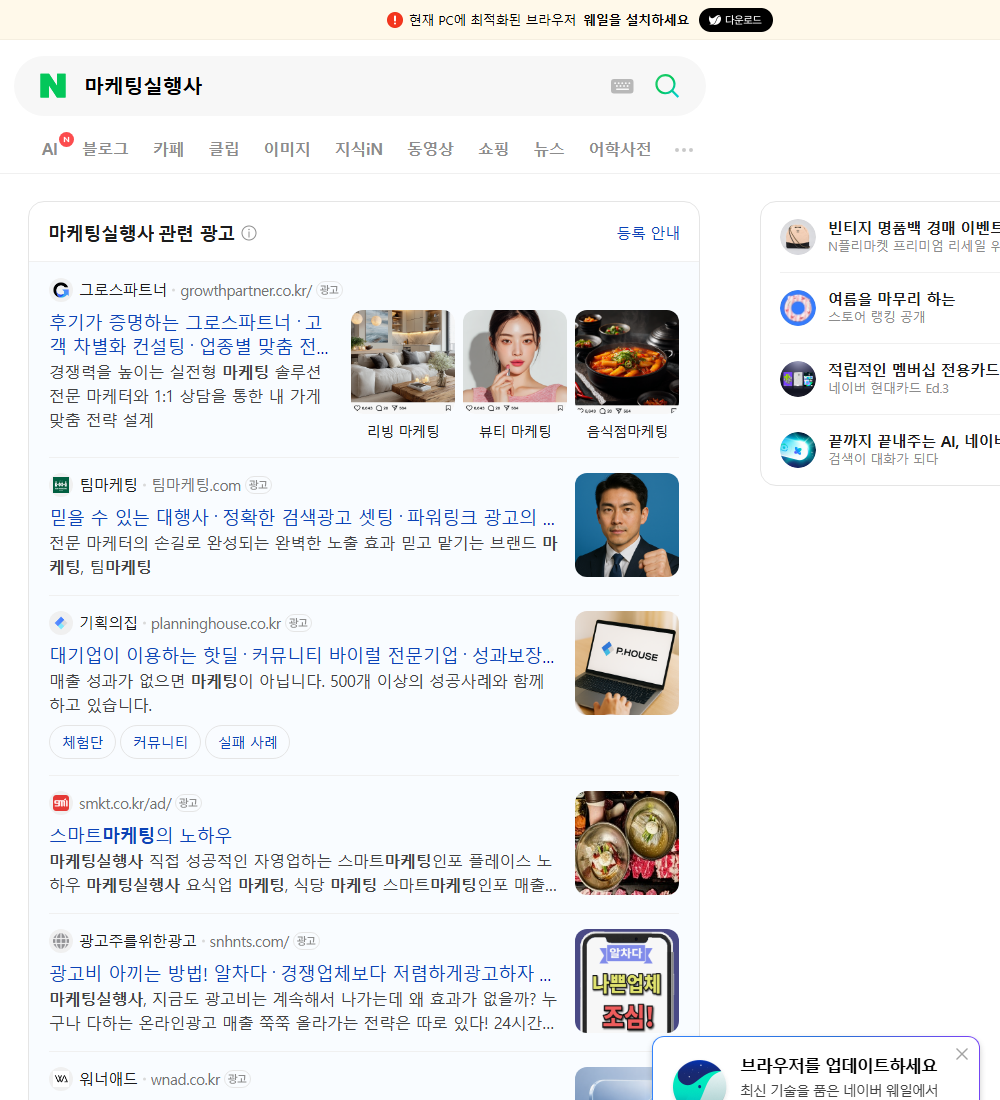Click the 기획의집 blue diamond favicon
This screenshot has height=1100, width=1000.
coord(61,623)
